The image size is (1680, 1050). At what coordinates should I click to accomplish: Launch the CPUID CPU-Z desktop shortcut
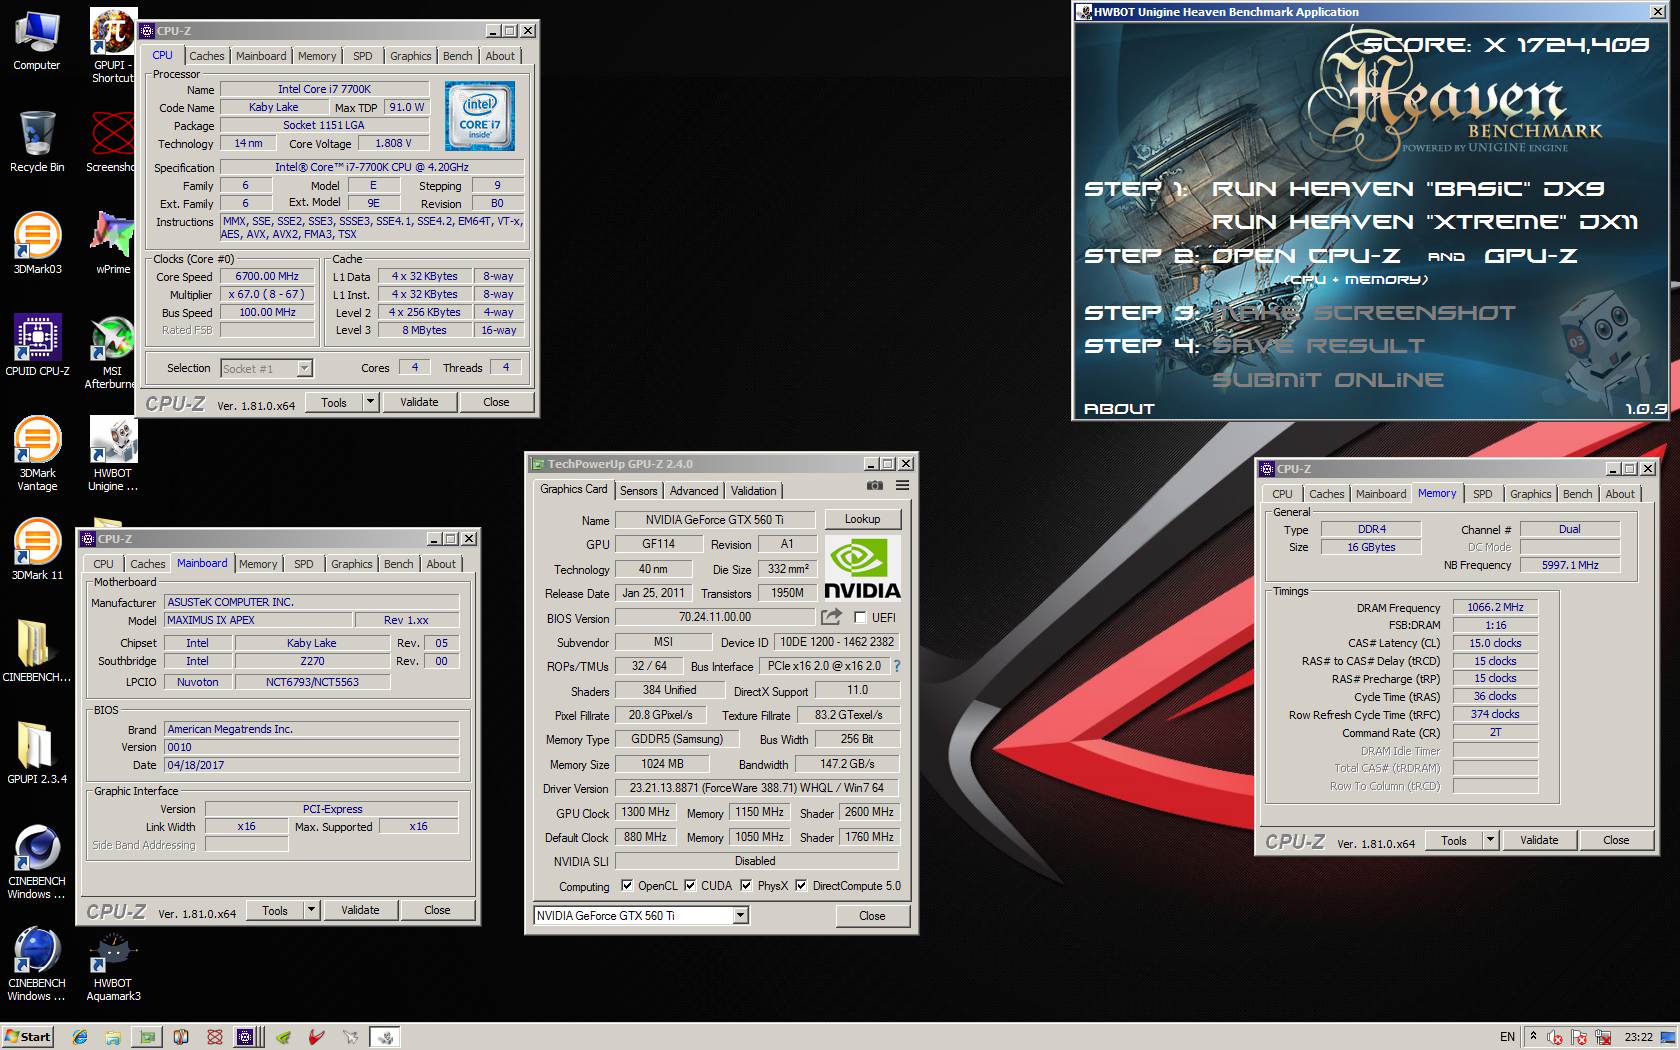point(37,345)
